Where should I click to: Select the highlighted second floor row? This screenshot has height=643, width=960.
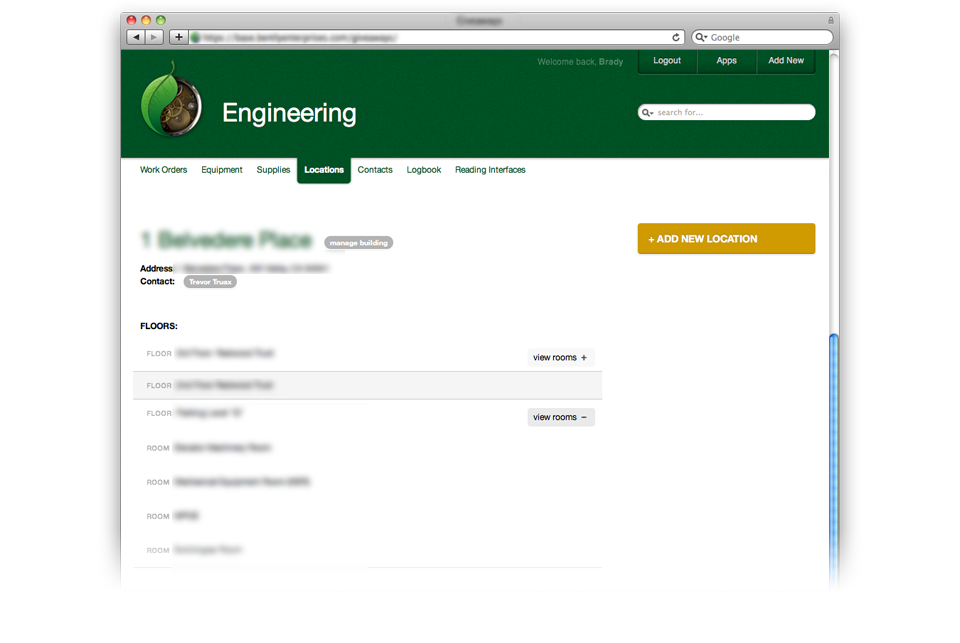tap(367, 385)
